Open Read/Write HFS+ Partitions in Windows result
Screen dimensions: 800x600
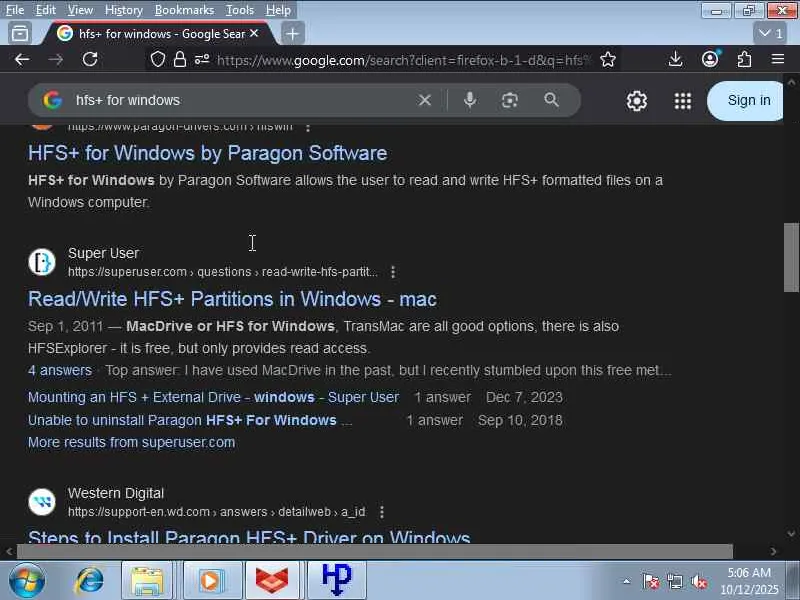232,299
